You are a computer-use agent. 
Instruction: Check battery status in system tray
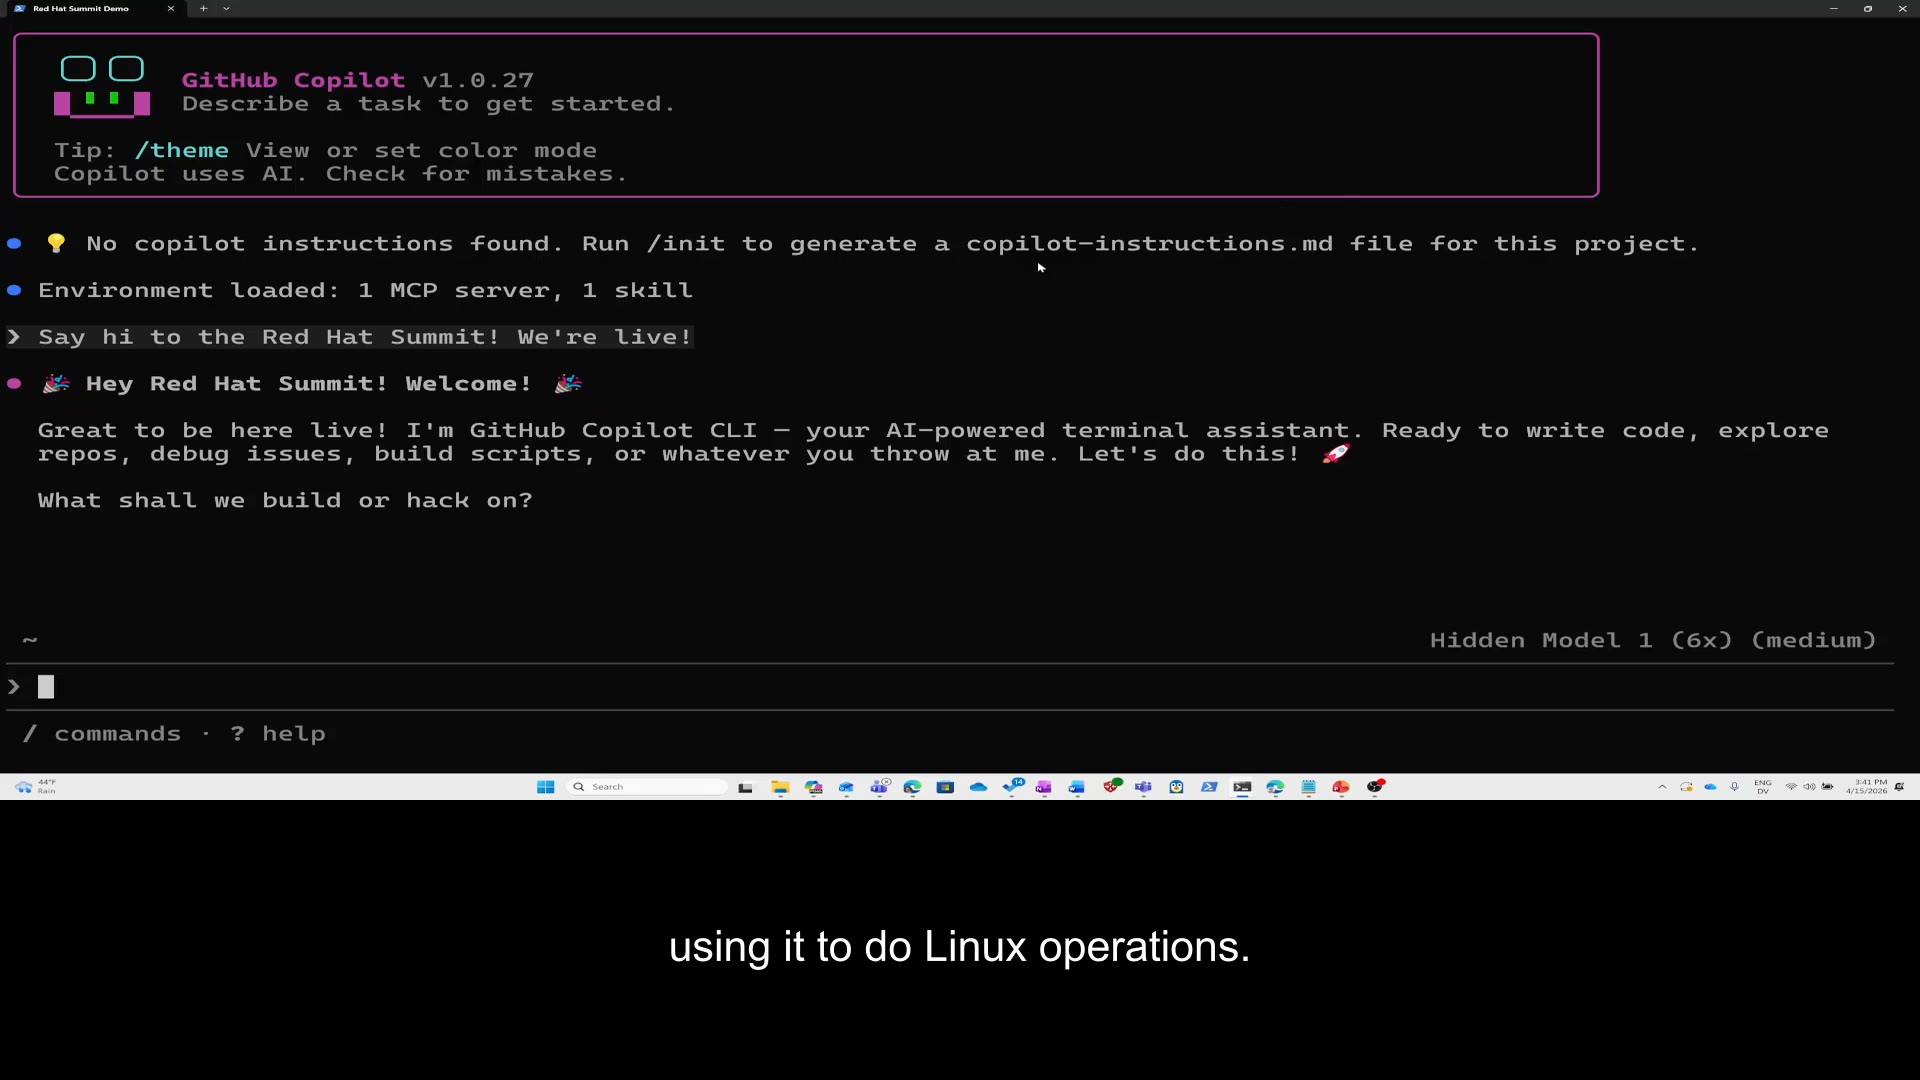[1828, 787]
